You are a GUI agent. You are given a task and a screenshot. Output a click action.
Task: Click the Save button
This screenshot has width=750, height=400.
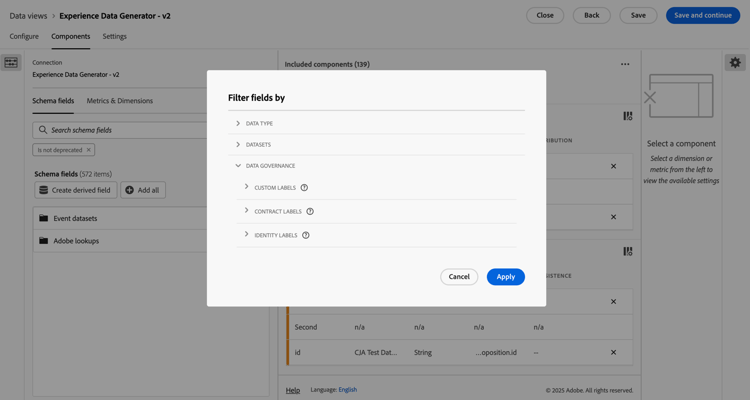638,15
